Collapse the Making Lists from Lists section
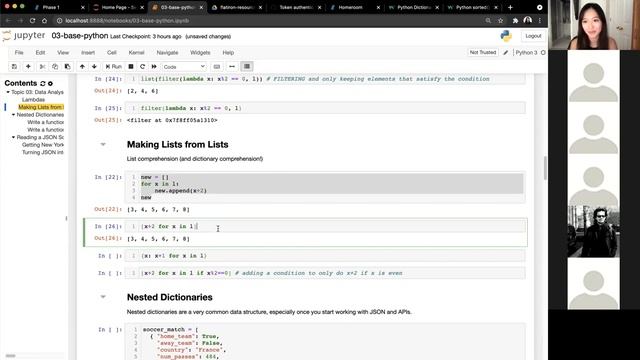This screenshot has width=640, height=360. coord(103,144)
